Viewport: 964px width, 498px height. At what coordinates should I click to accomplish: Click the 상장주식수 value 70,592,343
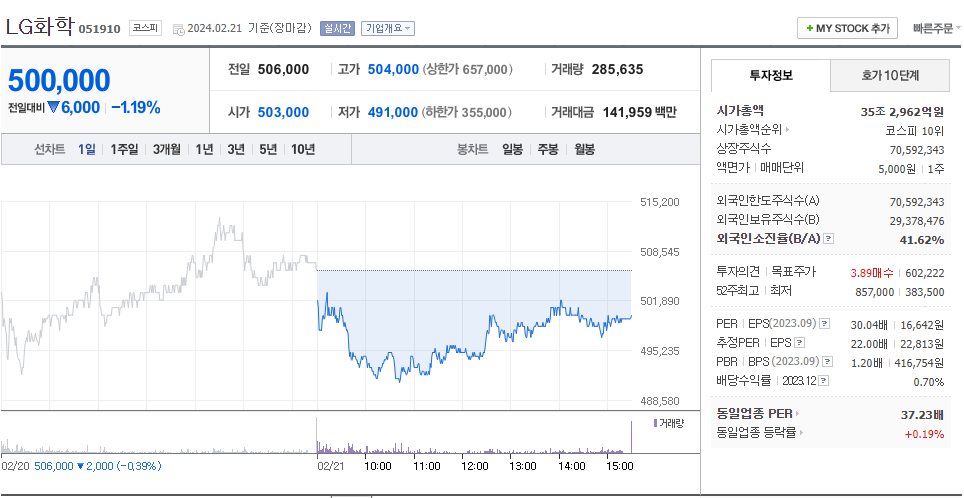pyautogui.click(x=917, y=150)
